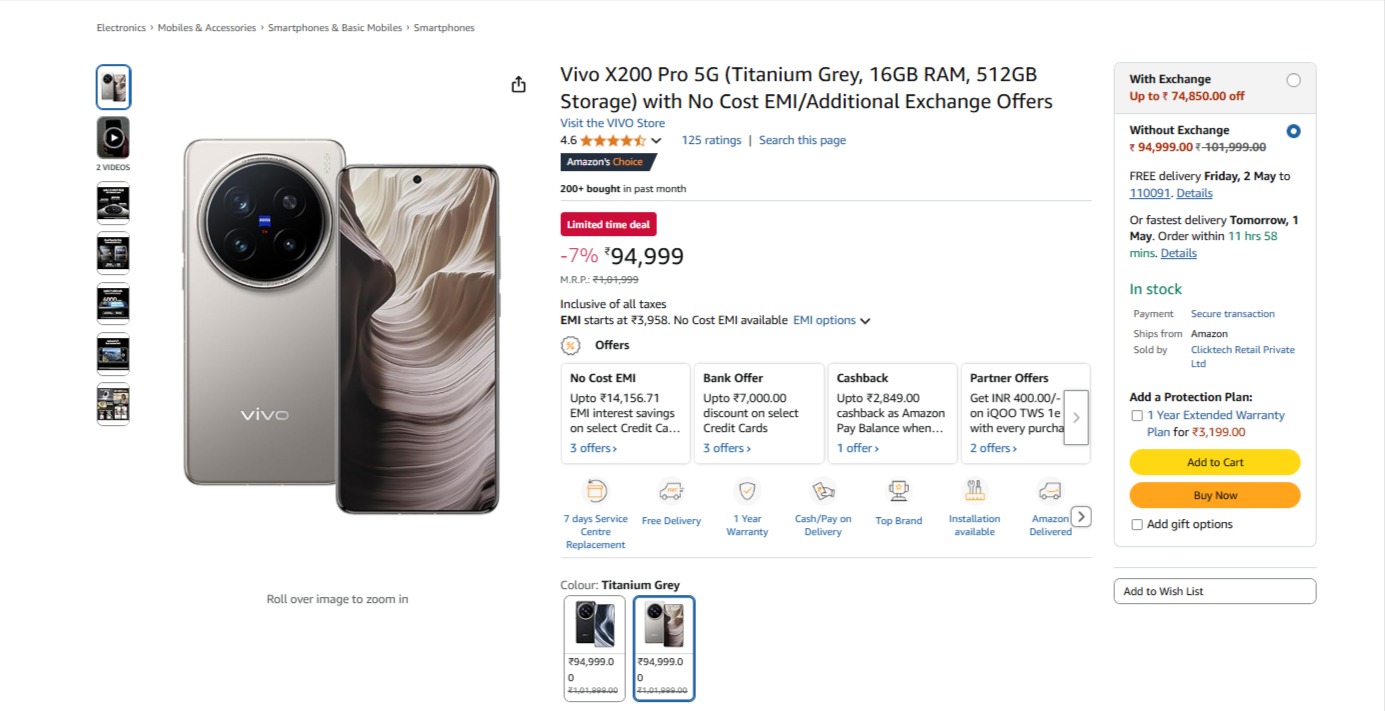This screenshot has width=1385, height=711.
Task: Click the Free Delivery truck icon
Action: (671, 491)
